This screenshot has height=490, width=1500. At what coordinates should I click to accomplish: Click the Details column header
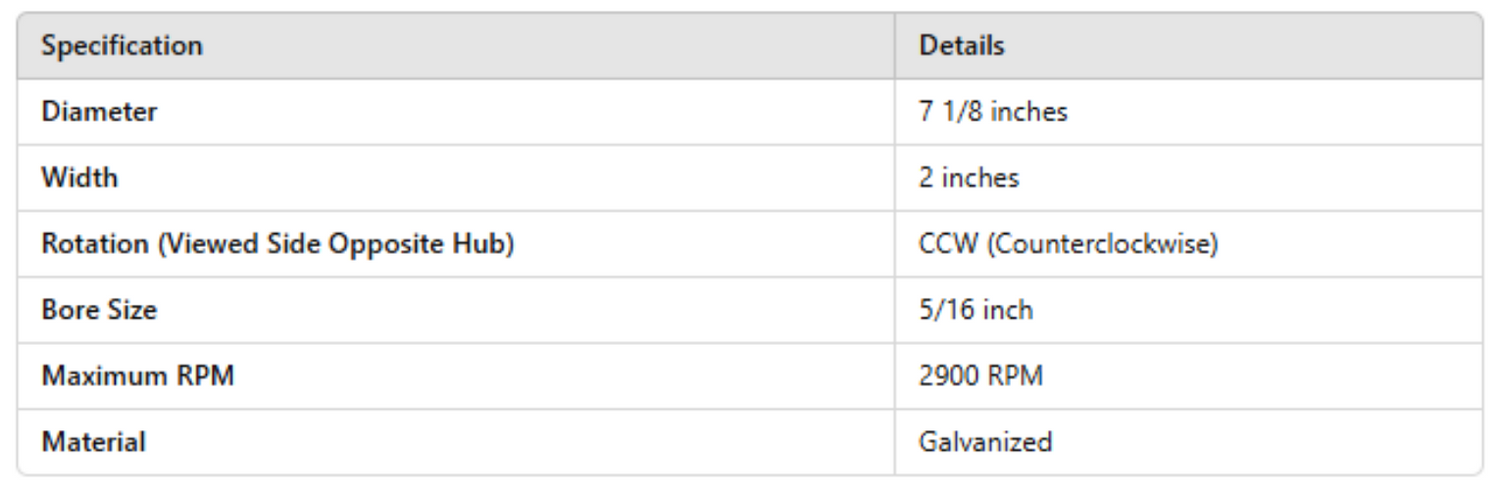click(x=961, y=46)
